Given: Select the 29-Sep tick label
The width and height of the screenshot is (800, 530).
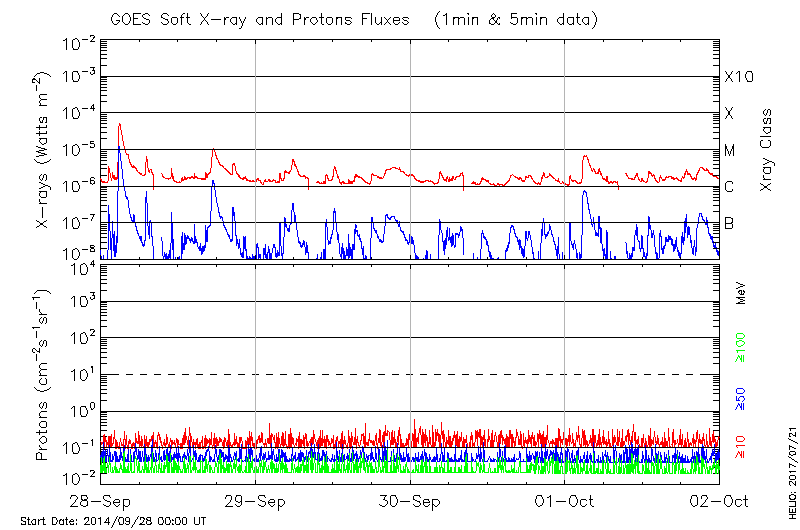Looking at the screenshot, I should coord(256,500).
